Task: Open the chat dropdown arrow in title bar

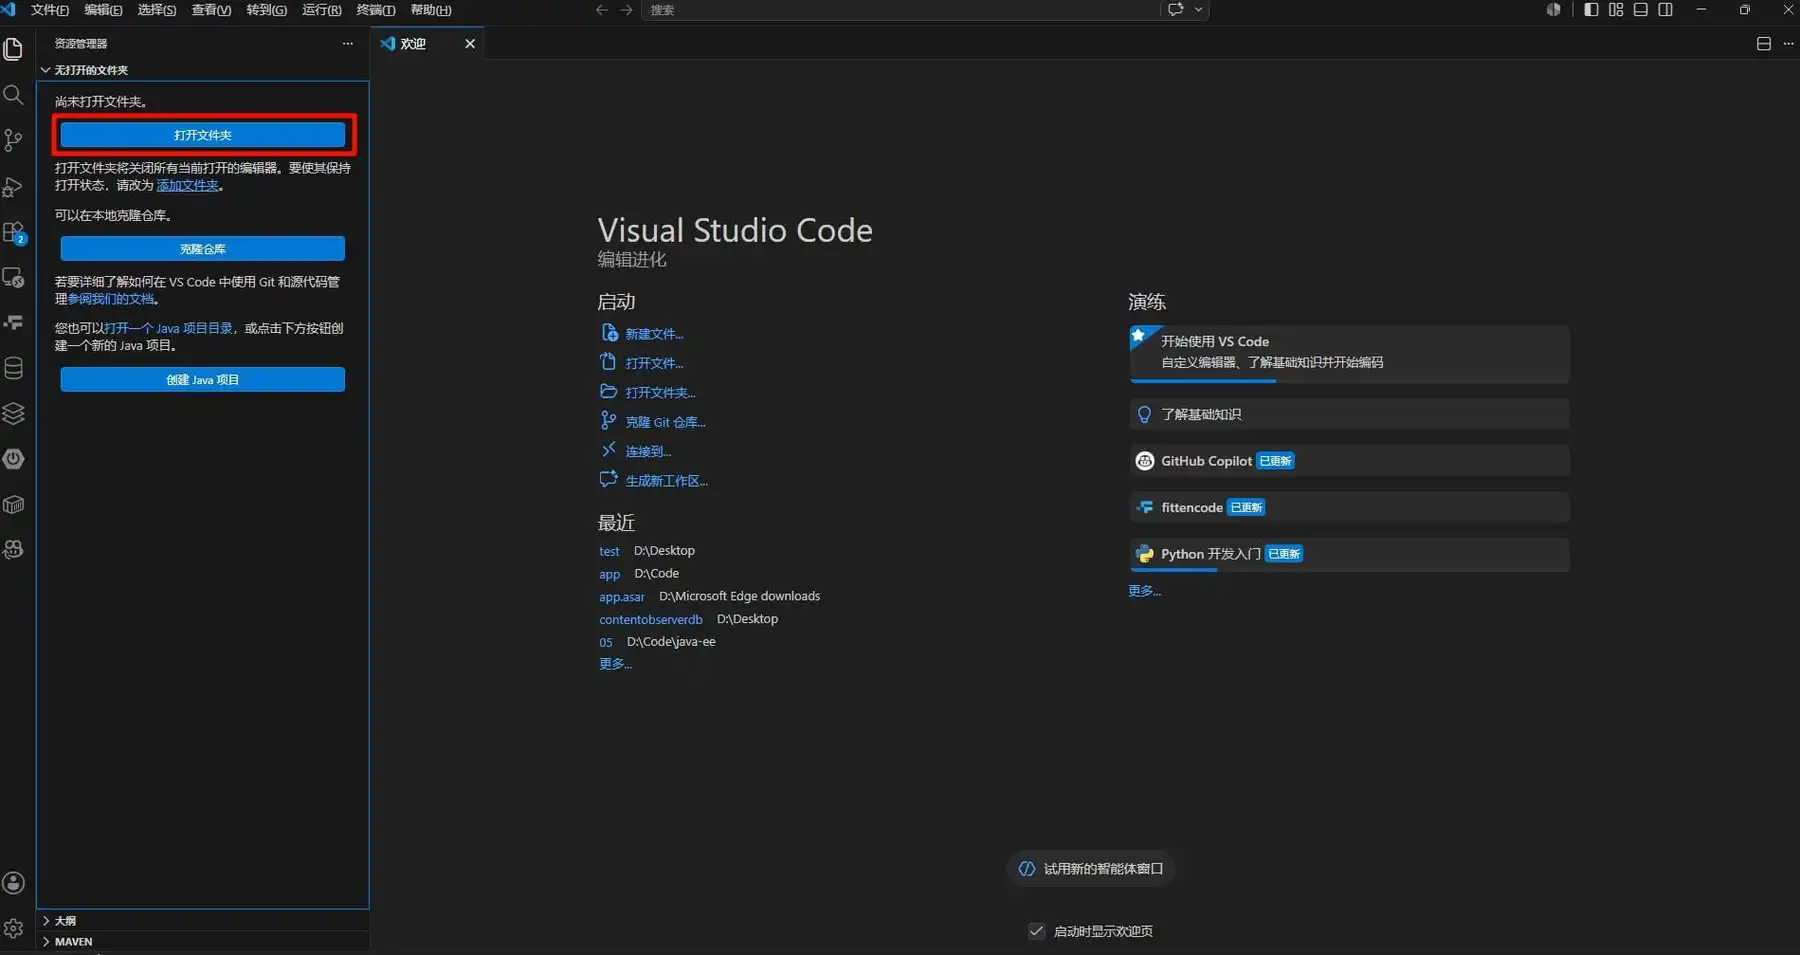Action: click(1198, 10)
